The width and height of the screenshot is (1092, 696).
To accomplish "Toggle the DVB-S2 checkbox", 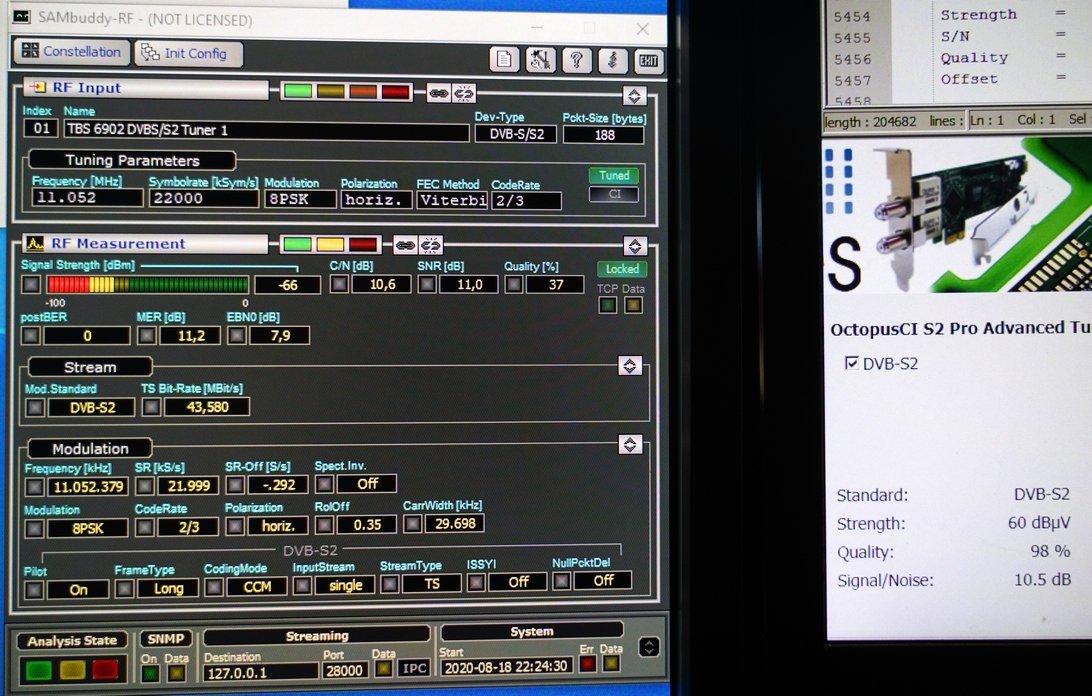I will click(x=851, y=363).
